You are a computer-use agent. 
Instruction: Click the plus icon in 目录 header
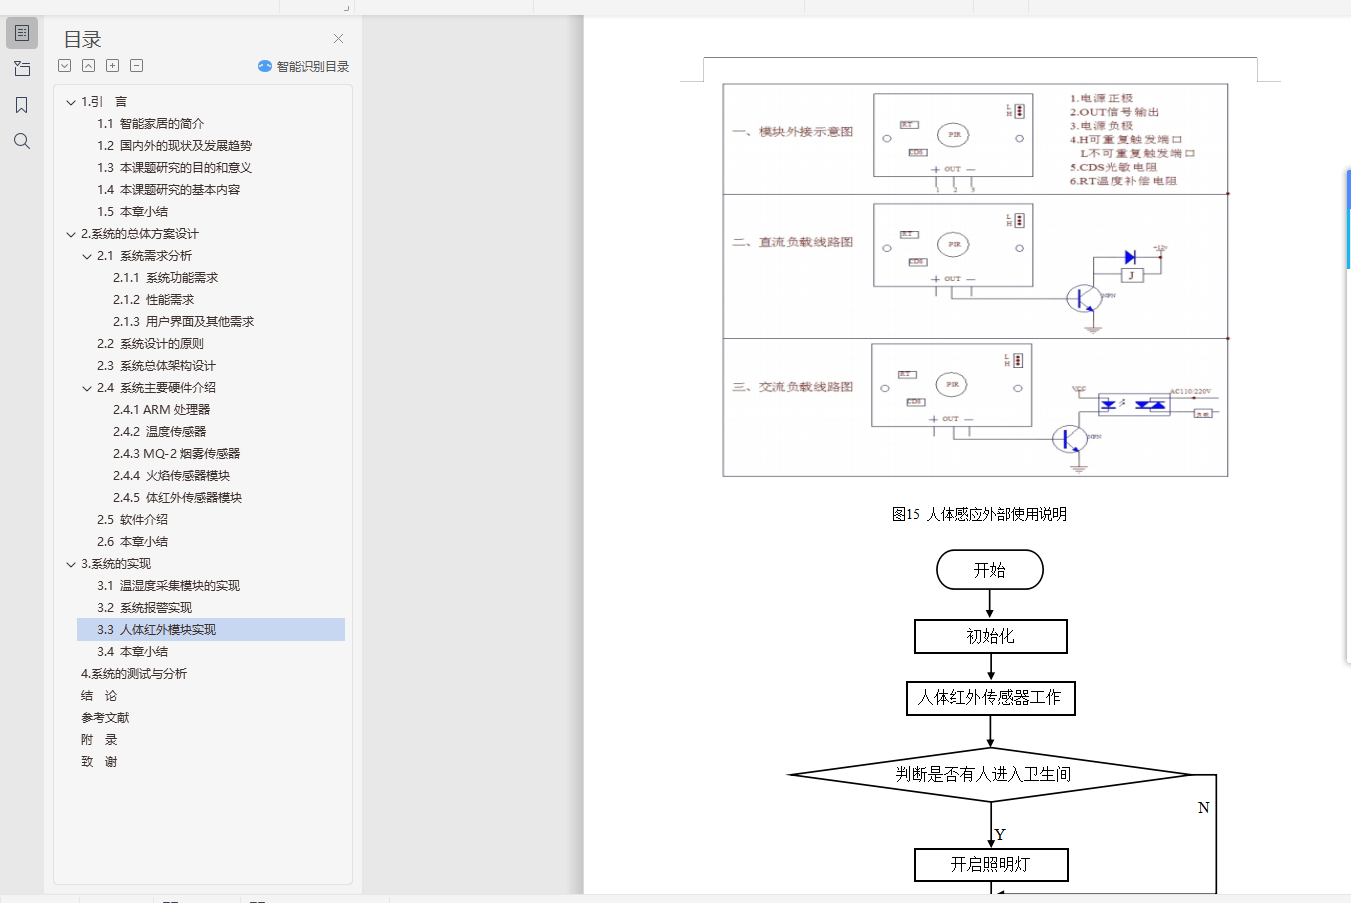[113, 66]
